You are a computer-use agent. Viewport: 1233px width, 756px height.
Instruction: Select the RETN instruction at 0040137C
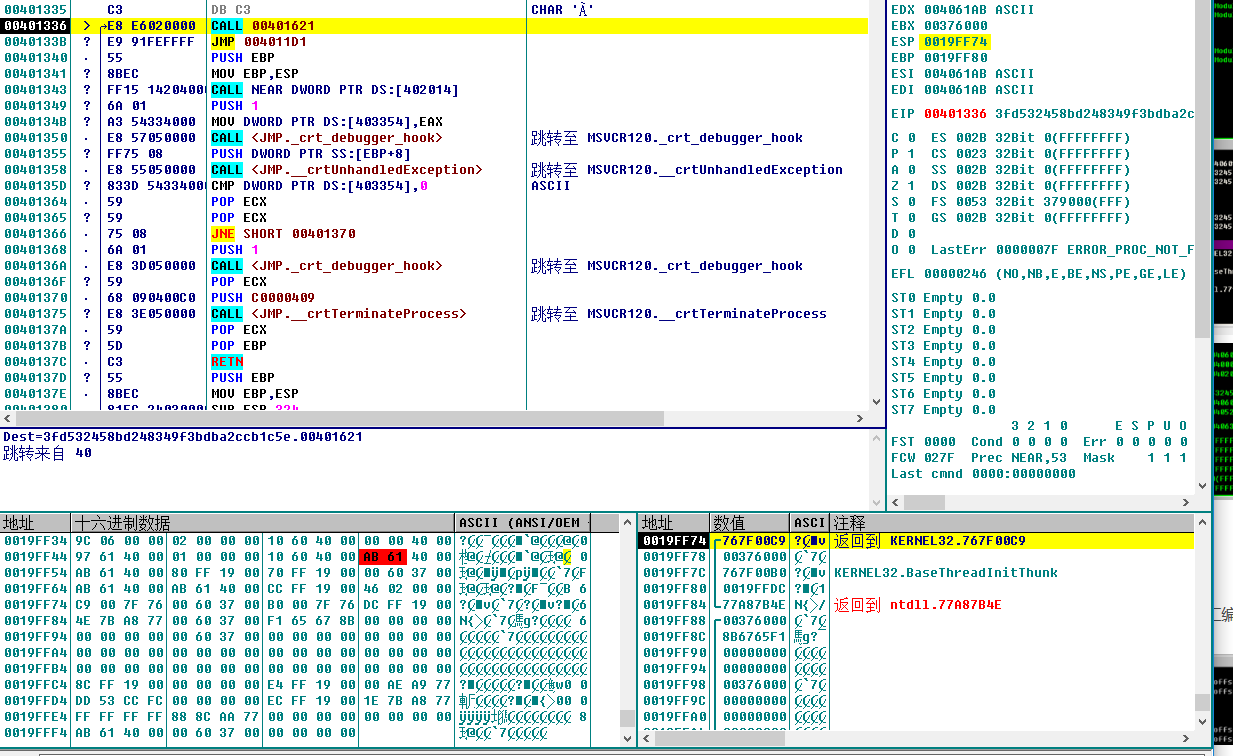[x=227, y=362]
